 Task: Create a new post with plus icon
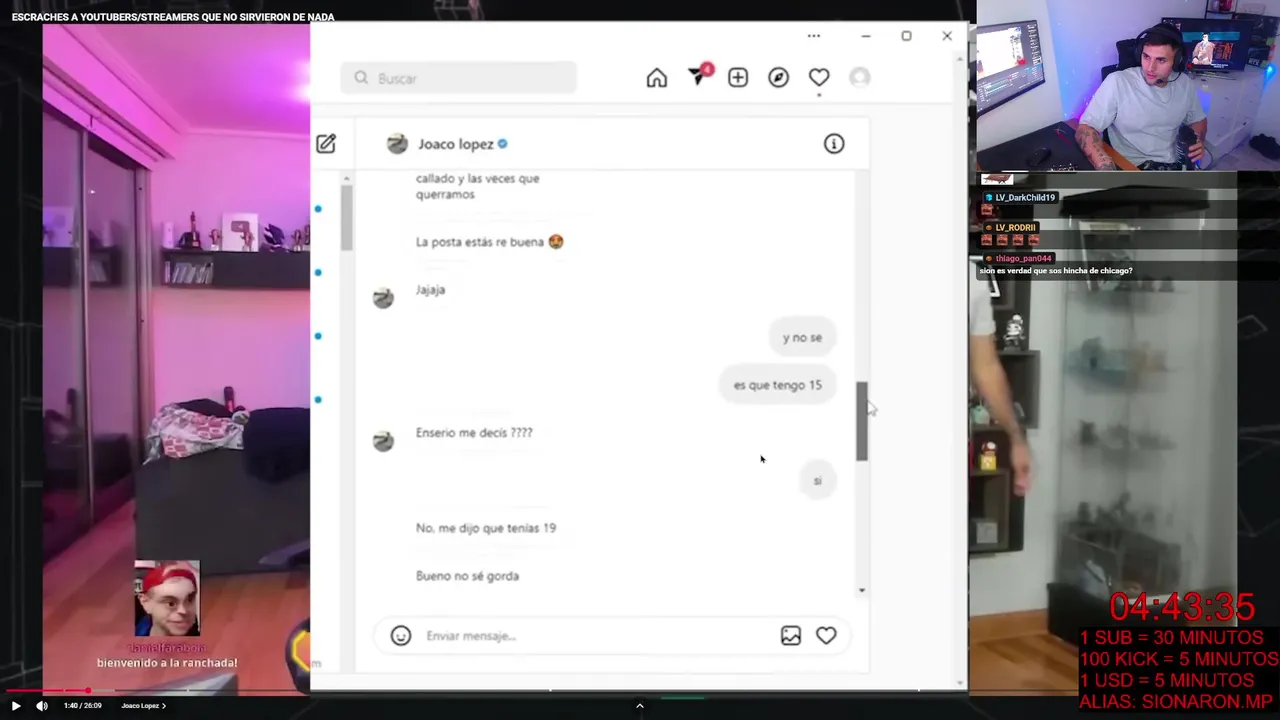click(x=738, y=78)
